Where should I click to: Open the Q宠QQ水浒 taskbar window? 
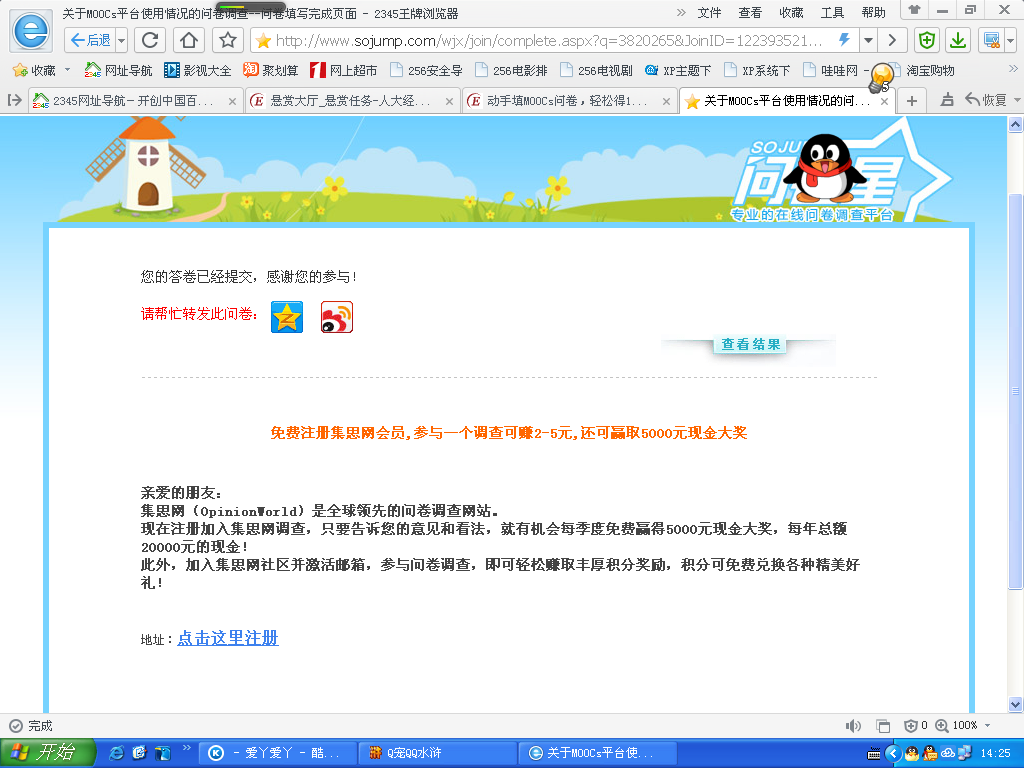pos(438,753)
